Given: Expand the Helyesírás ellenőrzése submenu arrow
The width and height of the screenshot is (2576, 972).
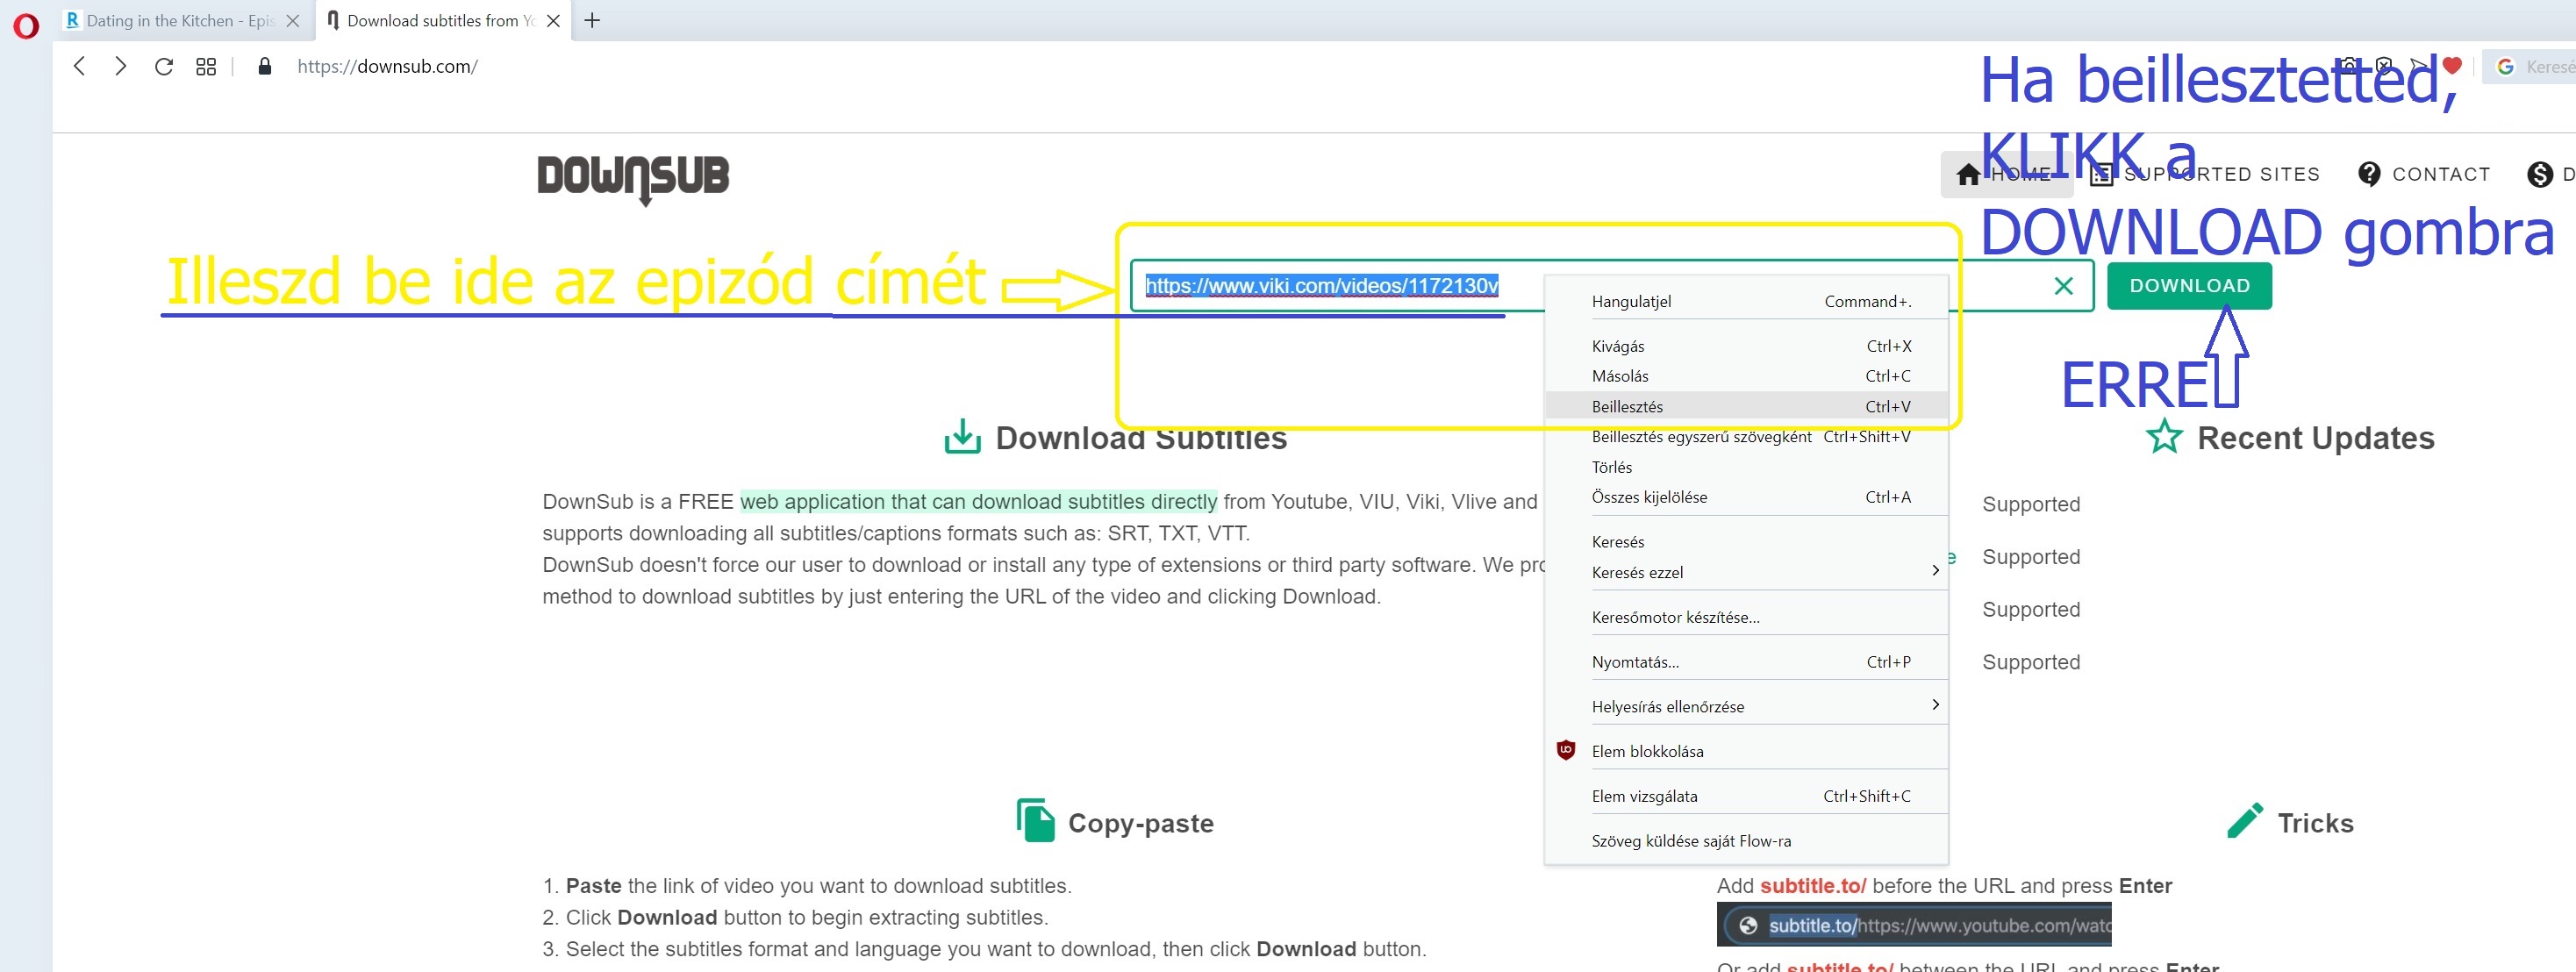Looking at the screenshot, I should 1936,705.
